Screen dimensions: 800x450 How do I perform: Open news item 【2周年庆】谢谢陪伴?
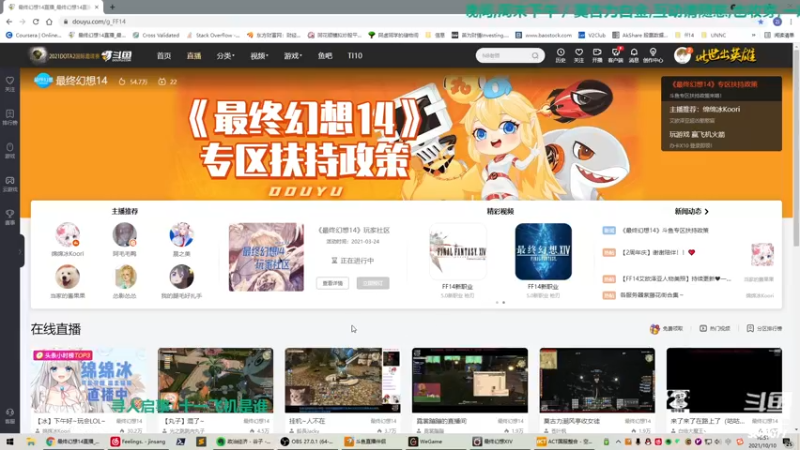tap(656, 252)
